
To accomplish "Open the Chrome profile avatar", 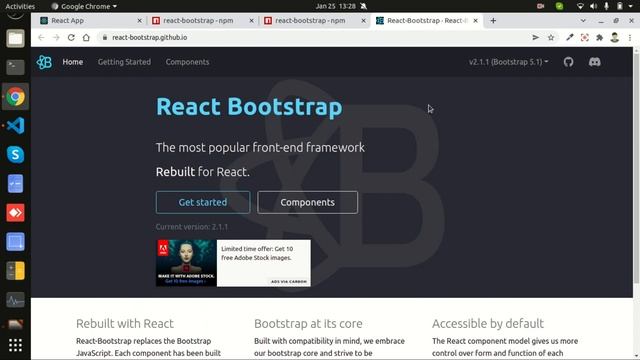I will 615,38.
